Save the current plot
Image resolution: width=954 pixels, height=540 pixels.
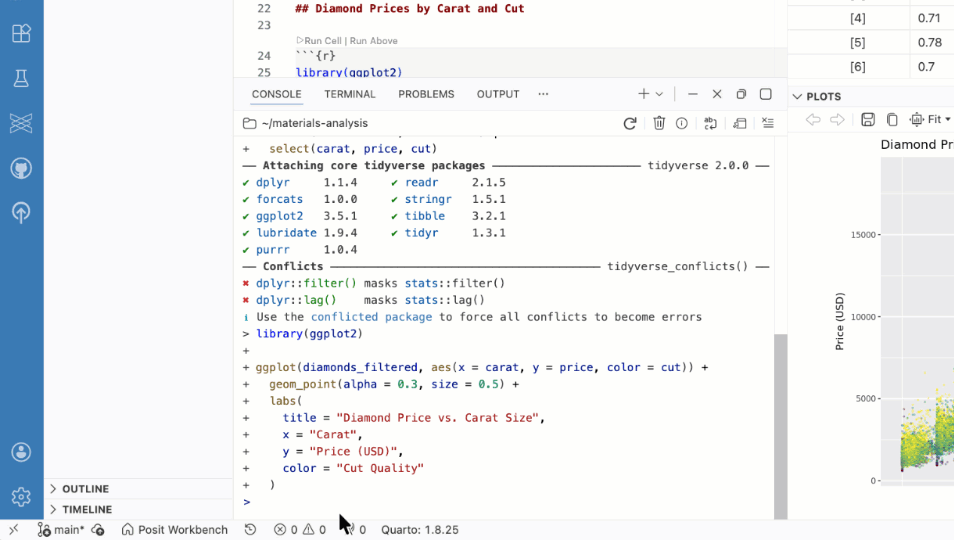(868, 120)
